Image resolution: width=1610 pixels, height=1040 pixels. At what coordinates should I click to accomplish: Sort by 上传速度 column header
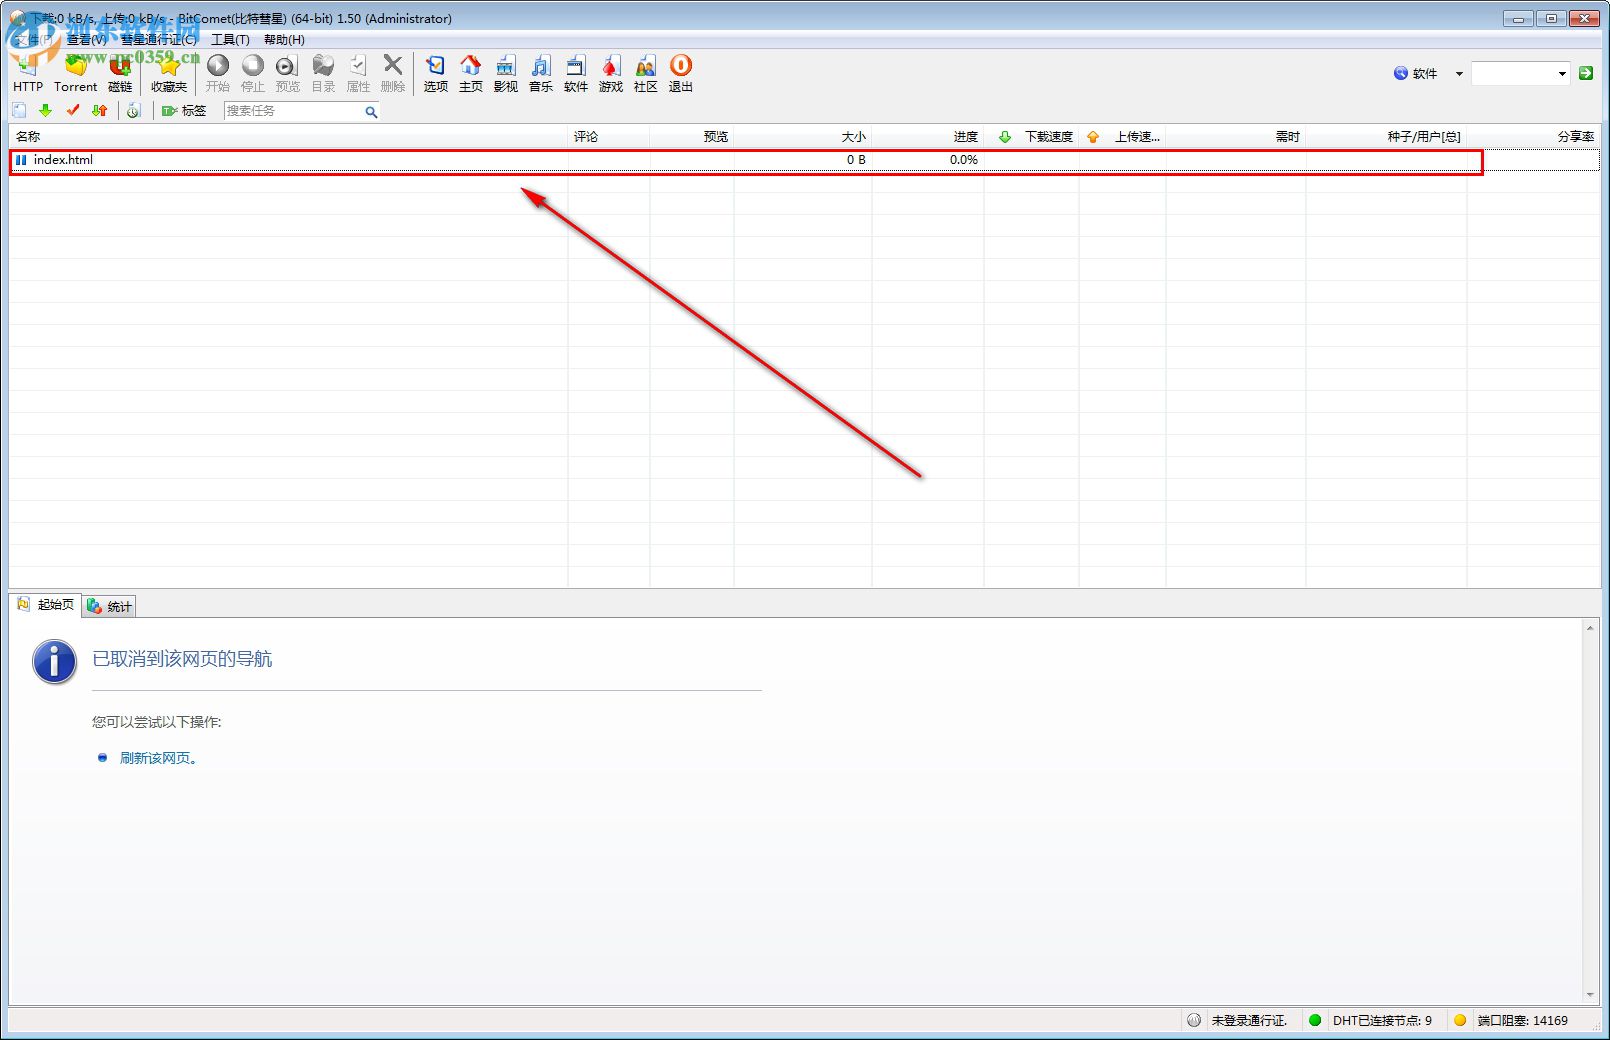pyautogui.click(x=1122, y=137)
